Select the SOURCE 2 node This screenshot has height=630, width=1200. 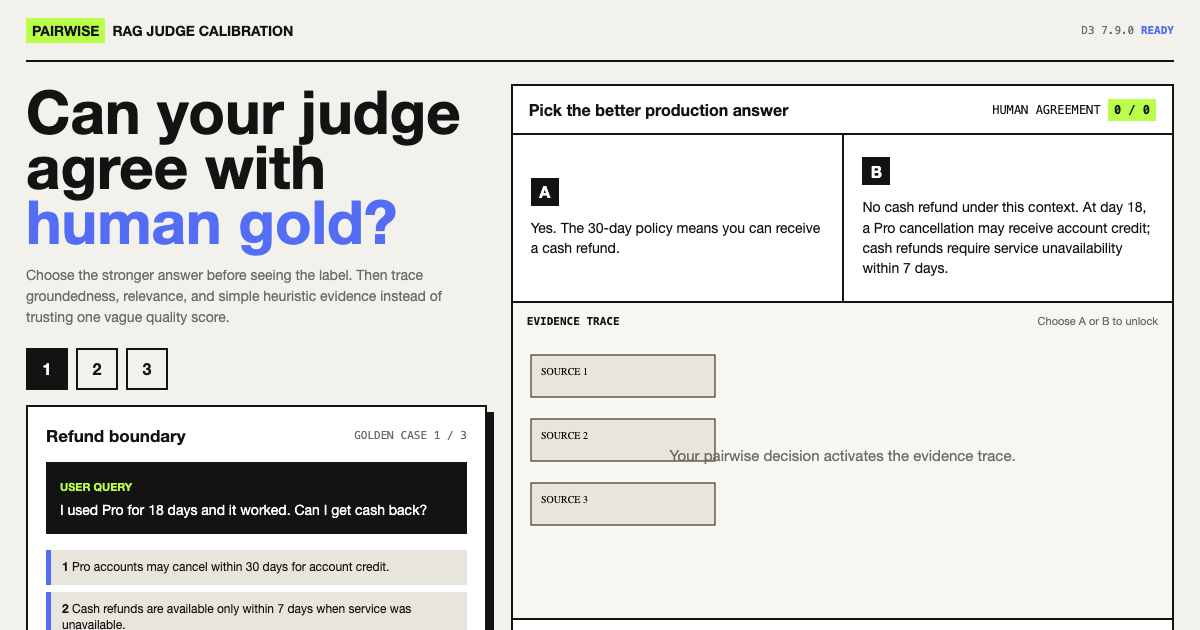click(623, 440)
